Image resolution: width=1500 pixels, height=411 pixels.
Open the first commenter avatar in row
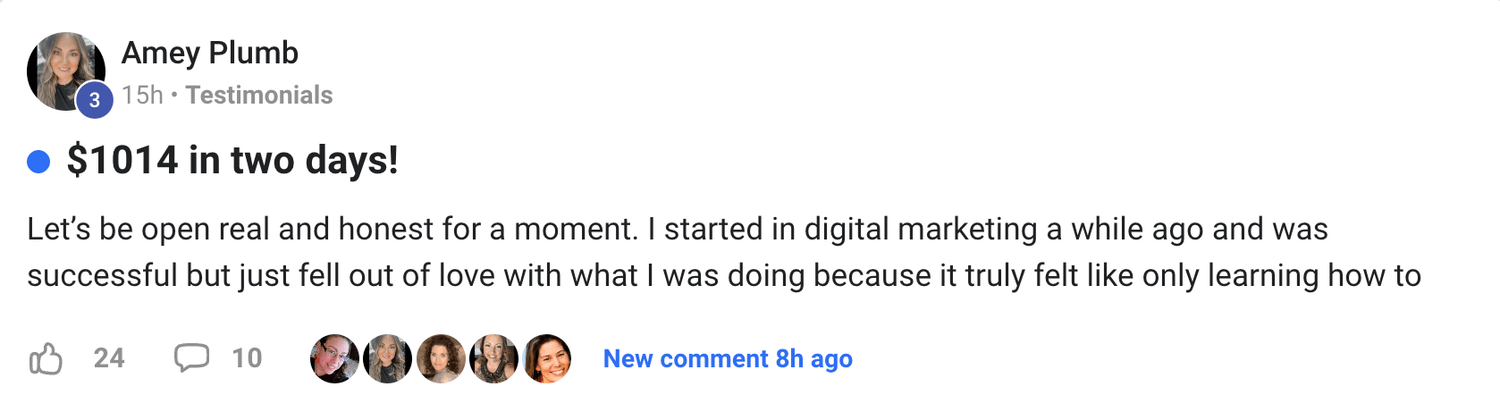[x=334, y=359]
